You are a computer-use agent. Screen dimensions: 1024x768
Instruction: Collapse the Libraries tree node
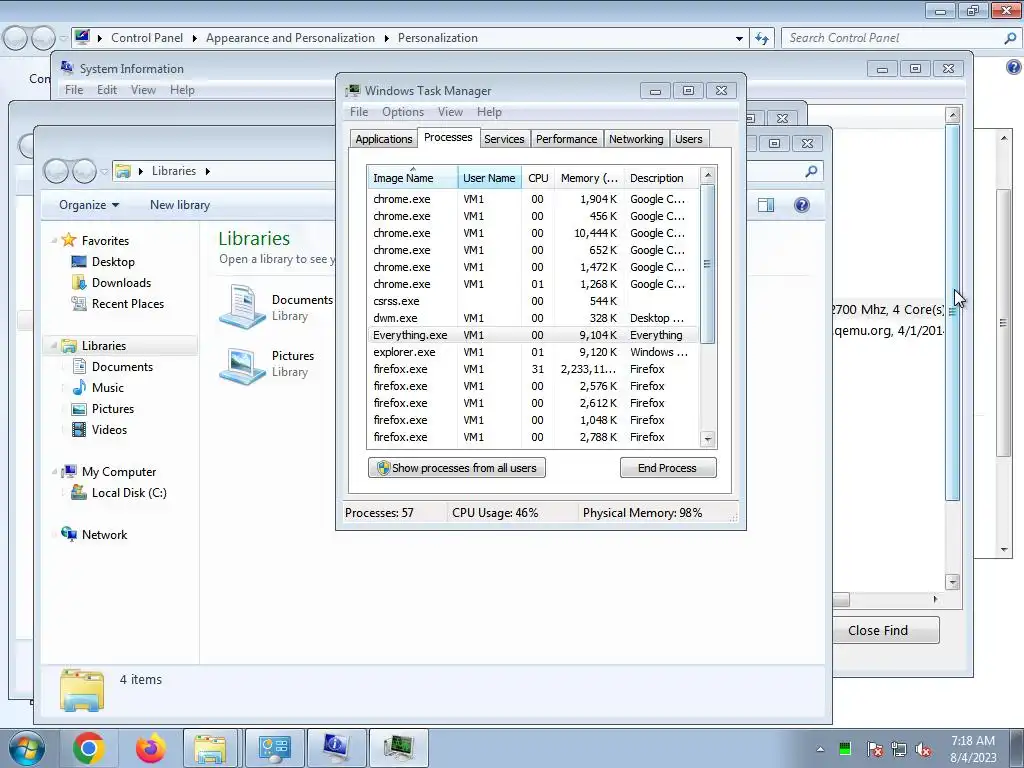pyautogui.click(x=54, y=345)
